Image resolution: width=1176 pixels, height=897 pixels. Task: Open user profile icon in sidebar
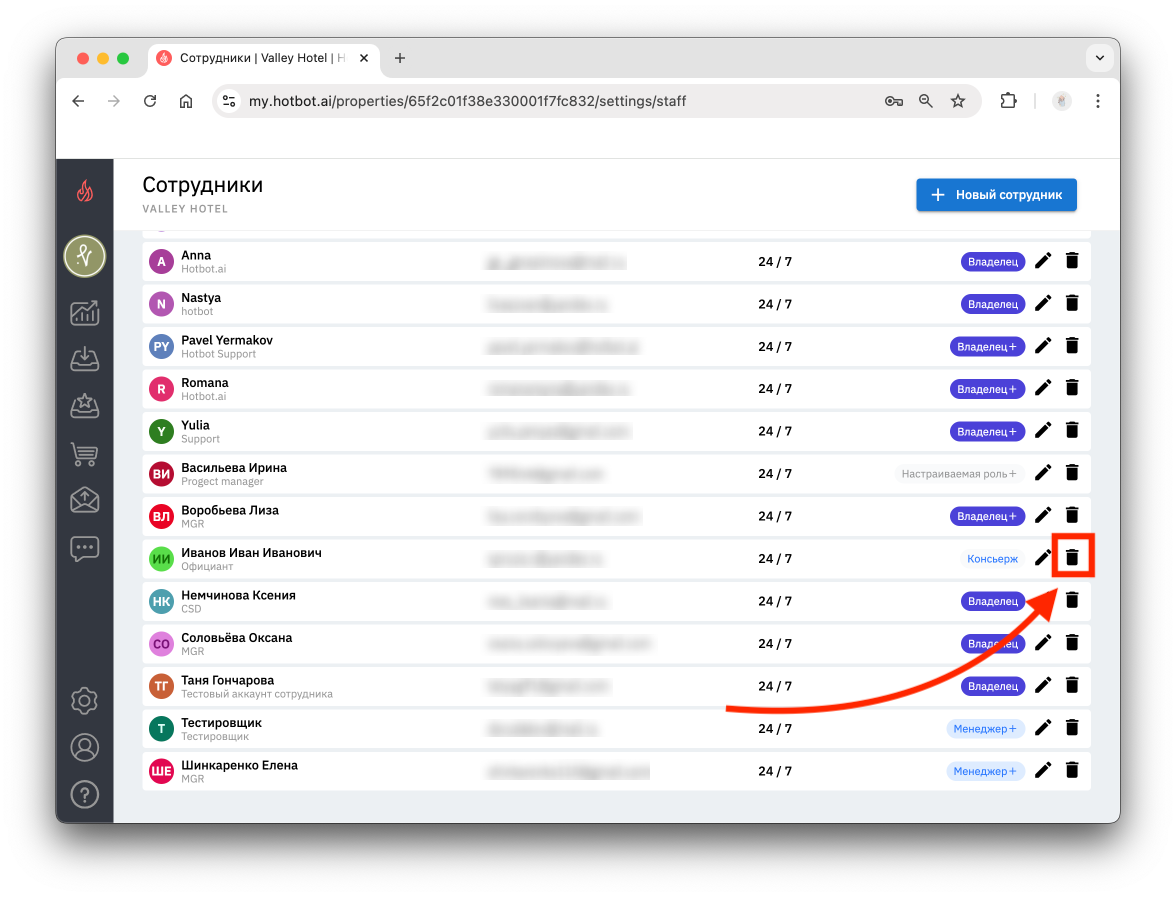point(85,748)
